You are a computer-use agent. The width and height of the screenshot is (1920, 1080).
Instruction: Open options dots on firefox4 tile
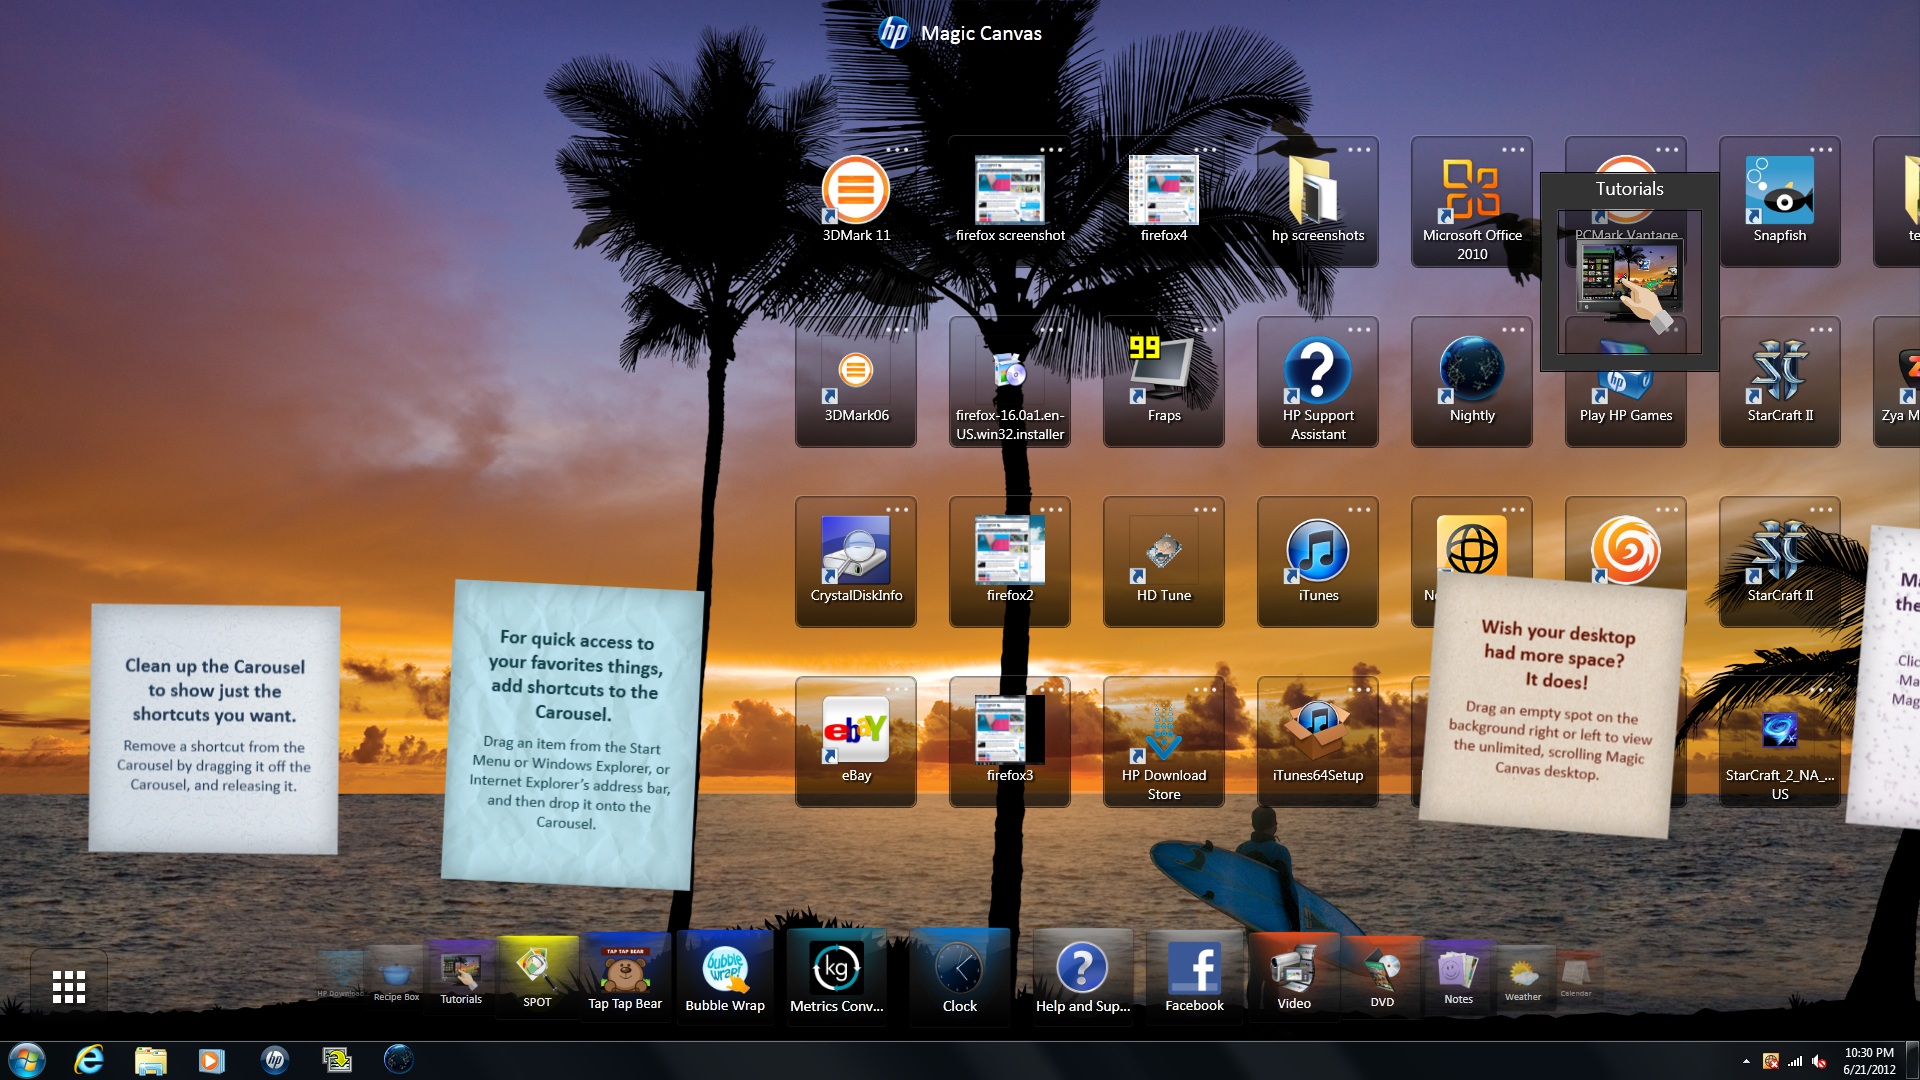(1205, 150)
